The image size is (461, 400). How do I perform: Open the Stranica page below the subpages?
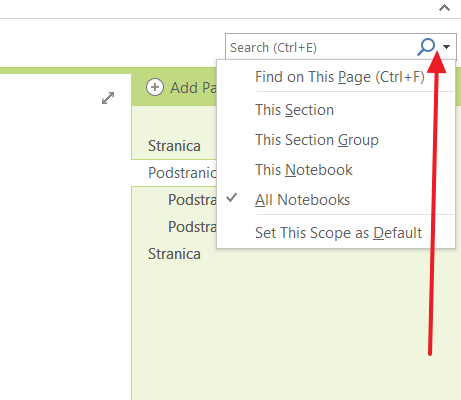(174, 254)
